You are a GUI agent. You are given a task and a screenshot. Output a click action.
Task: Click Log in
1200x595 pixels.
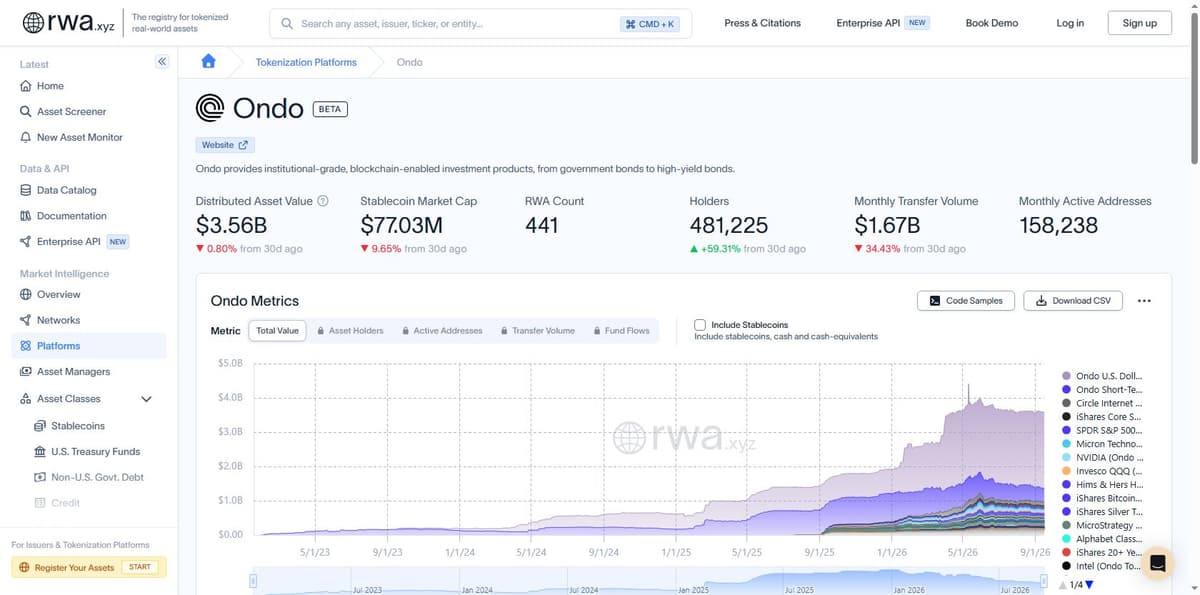point(1070,23)
